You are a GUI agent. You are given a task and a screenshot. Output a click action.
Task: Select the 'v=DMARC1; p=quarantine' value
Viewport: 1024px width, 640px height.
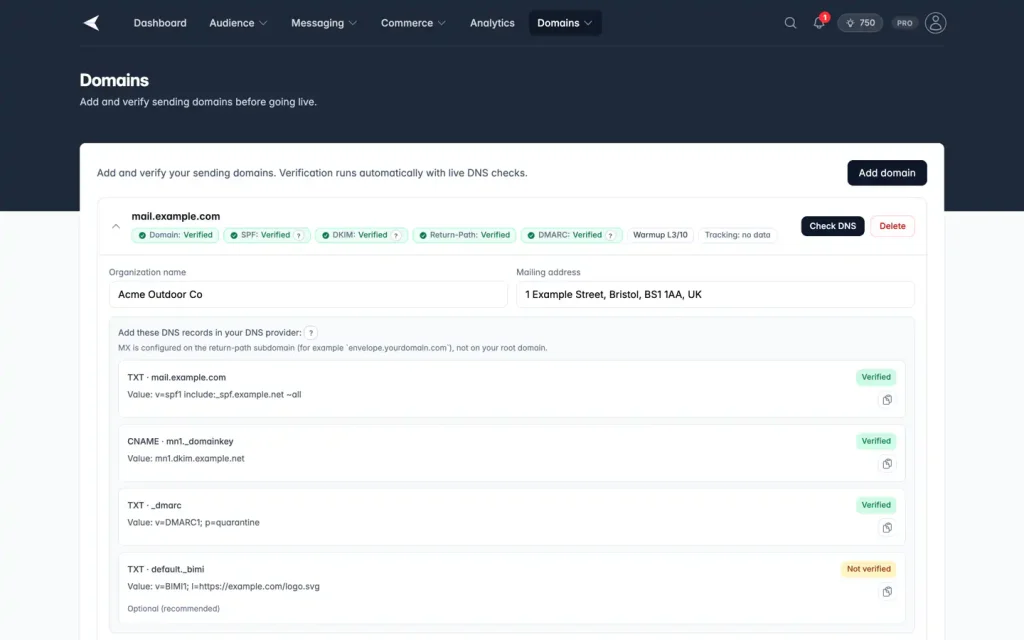(x=207, y=522)
